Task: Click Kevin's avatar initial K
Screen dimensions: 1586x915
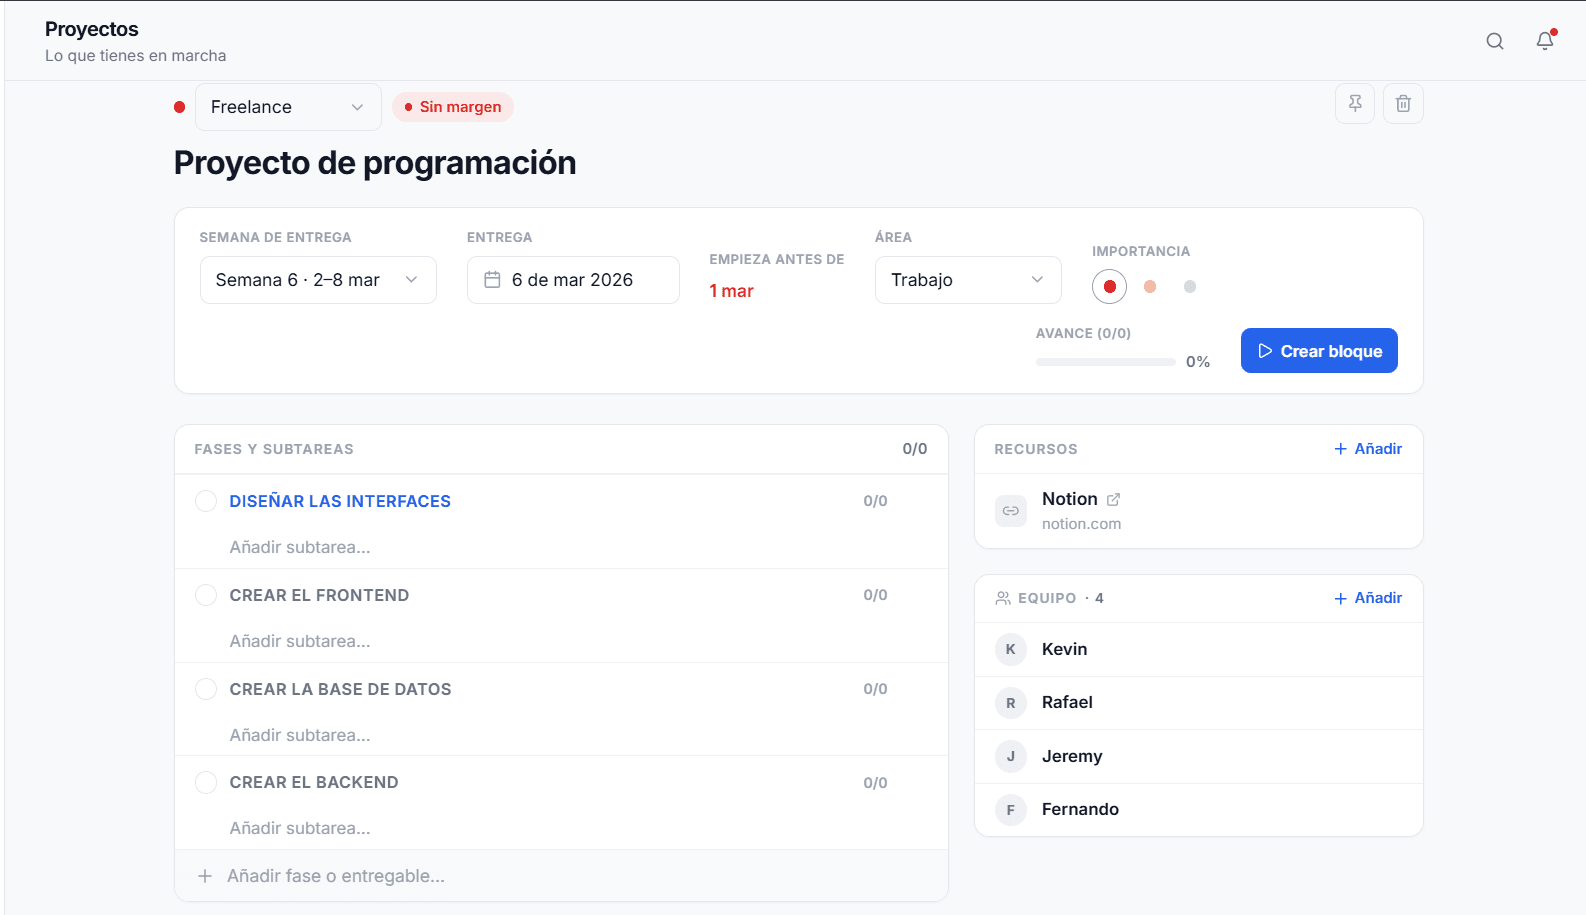Action: [1011, 650]
